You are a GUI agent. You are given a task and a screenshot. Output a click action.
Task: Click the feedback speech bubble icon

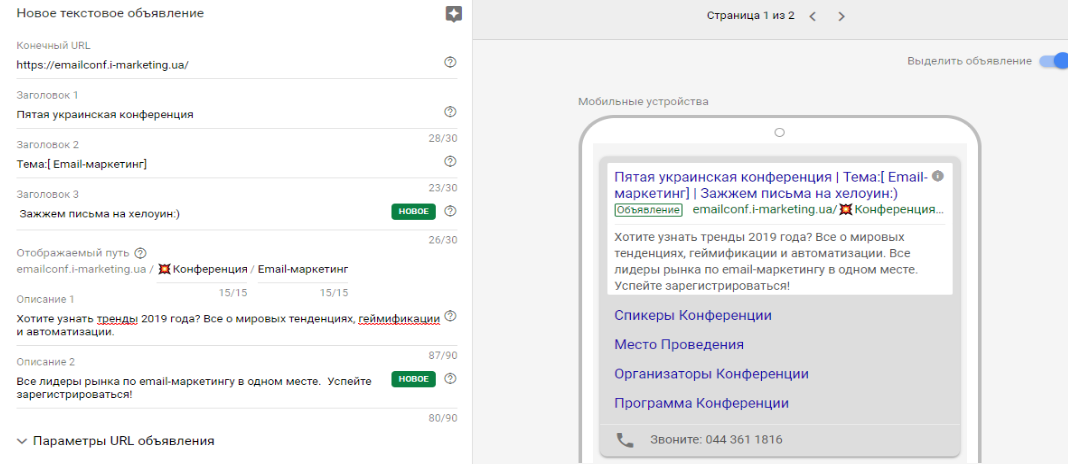pos(454,14)
